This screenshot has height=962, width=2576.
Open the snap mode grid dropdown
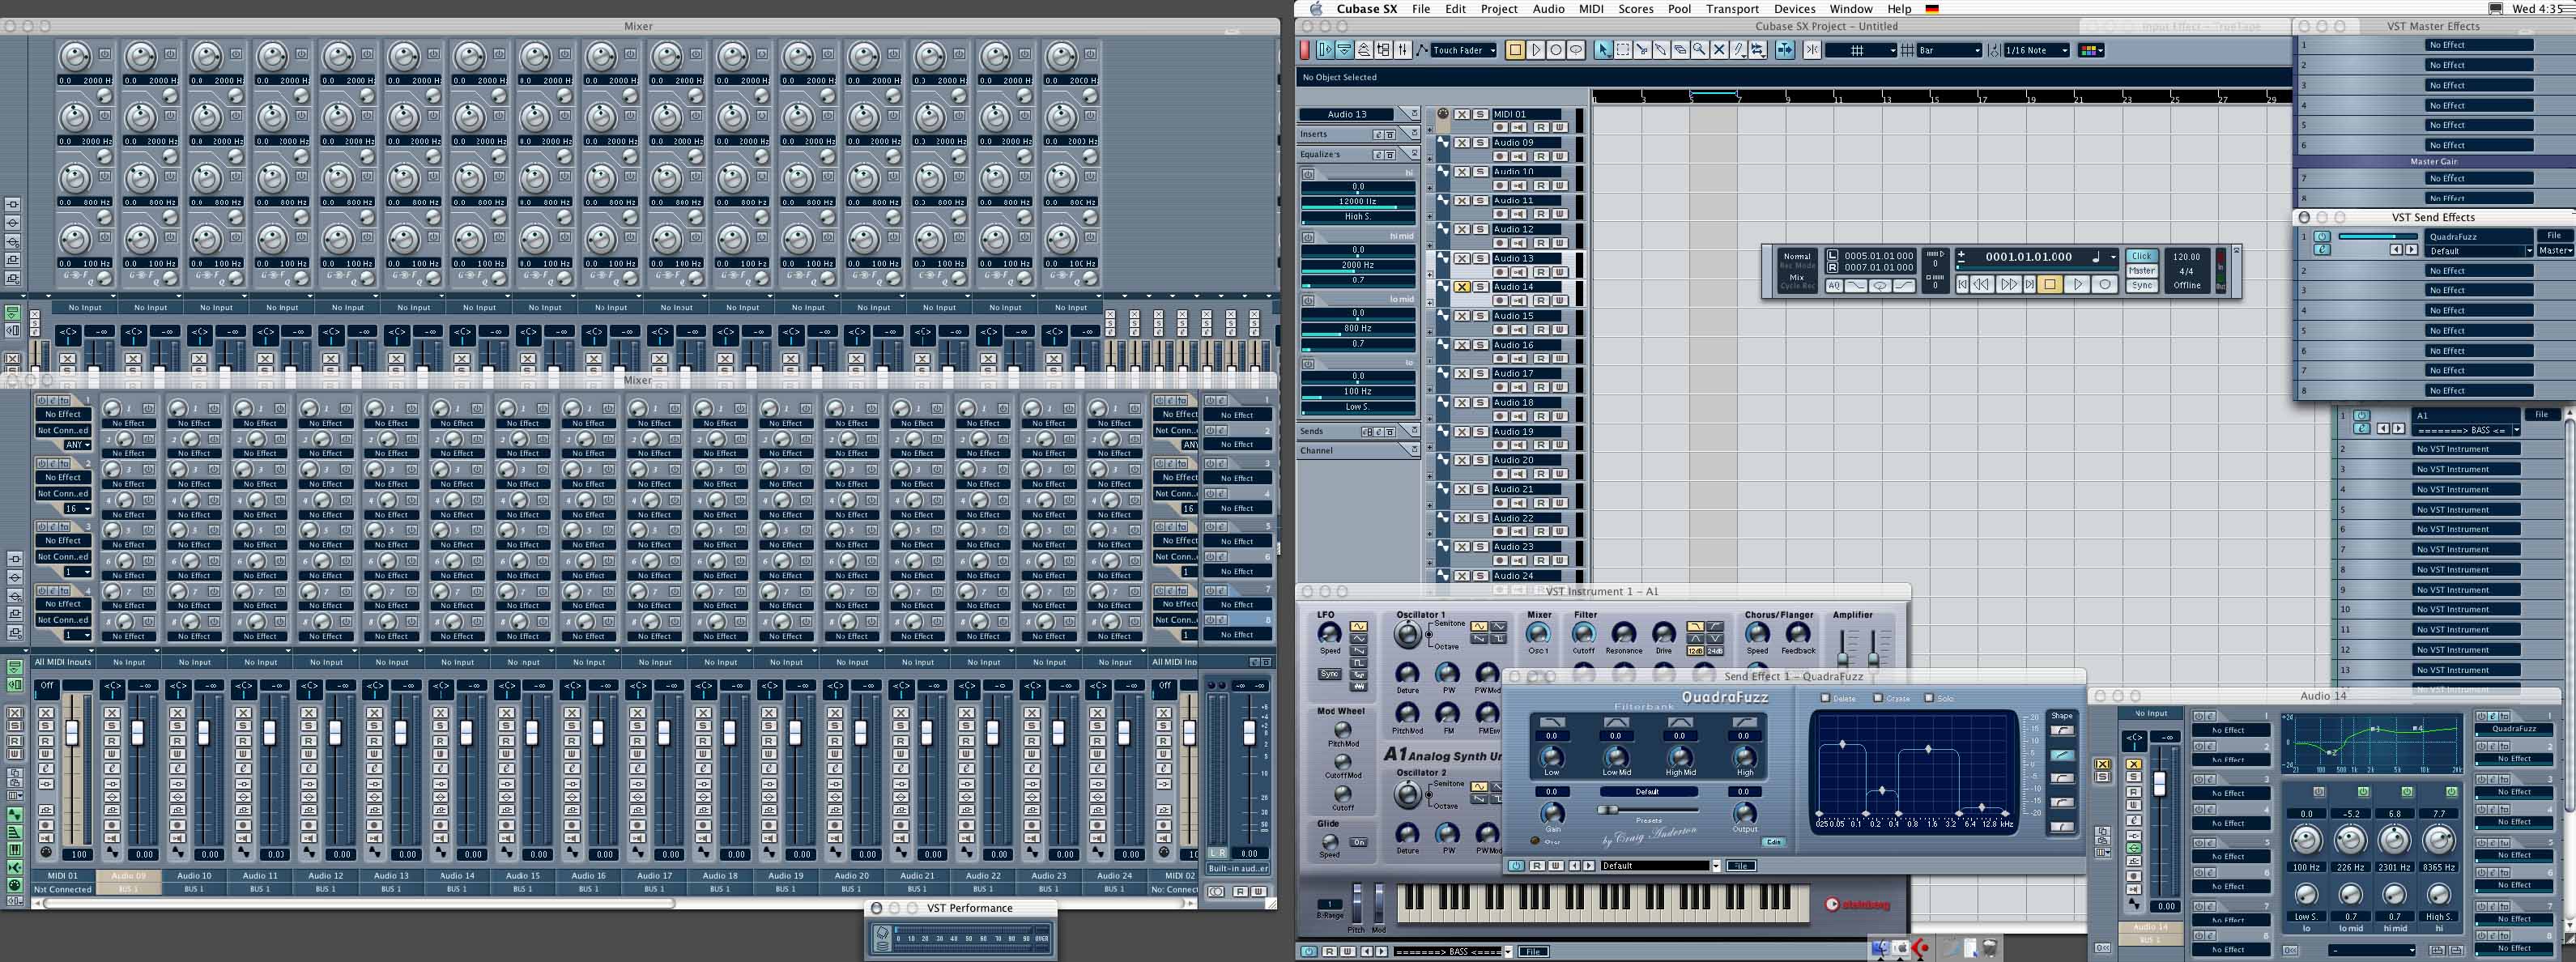[x=1861, y=50]
